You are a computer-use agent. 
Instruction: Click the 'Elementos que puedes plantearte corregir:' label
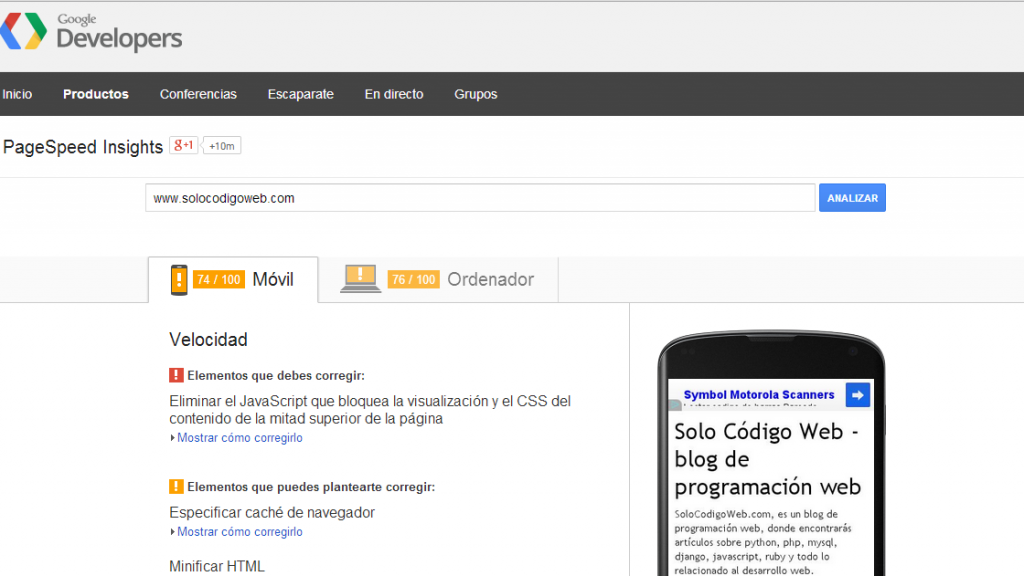click(x=311, y=487)
